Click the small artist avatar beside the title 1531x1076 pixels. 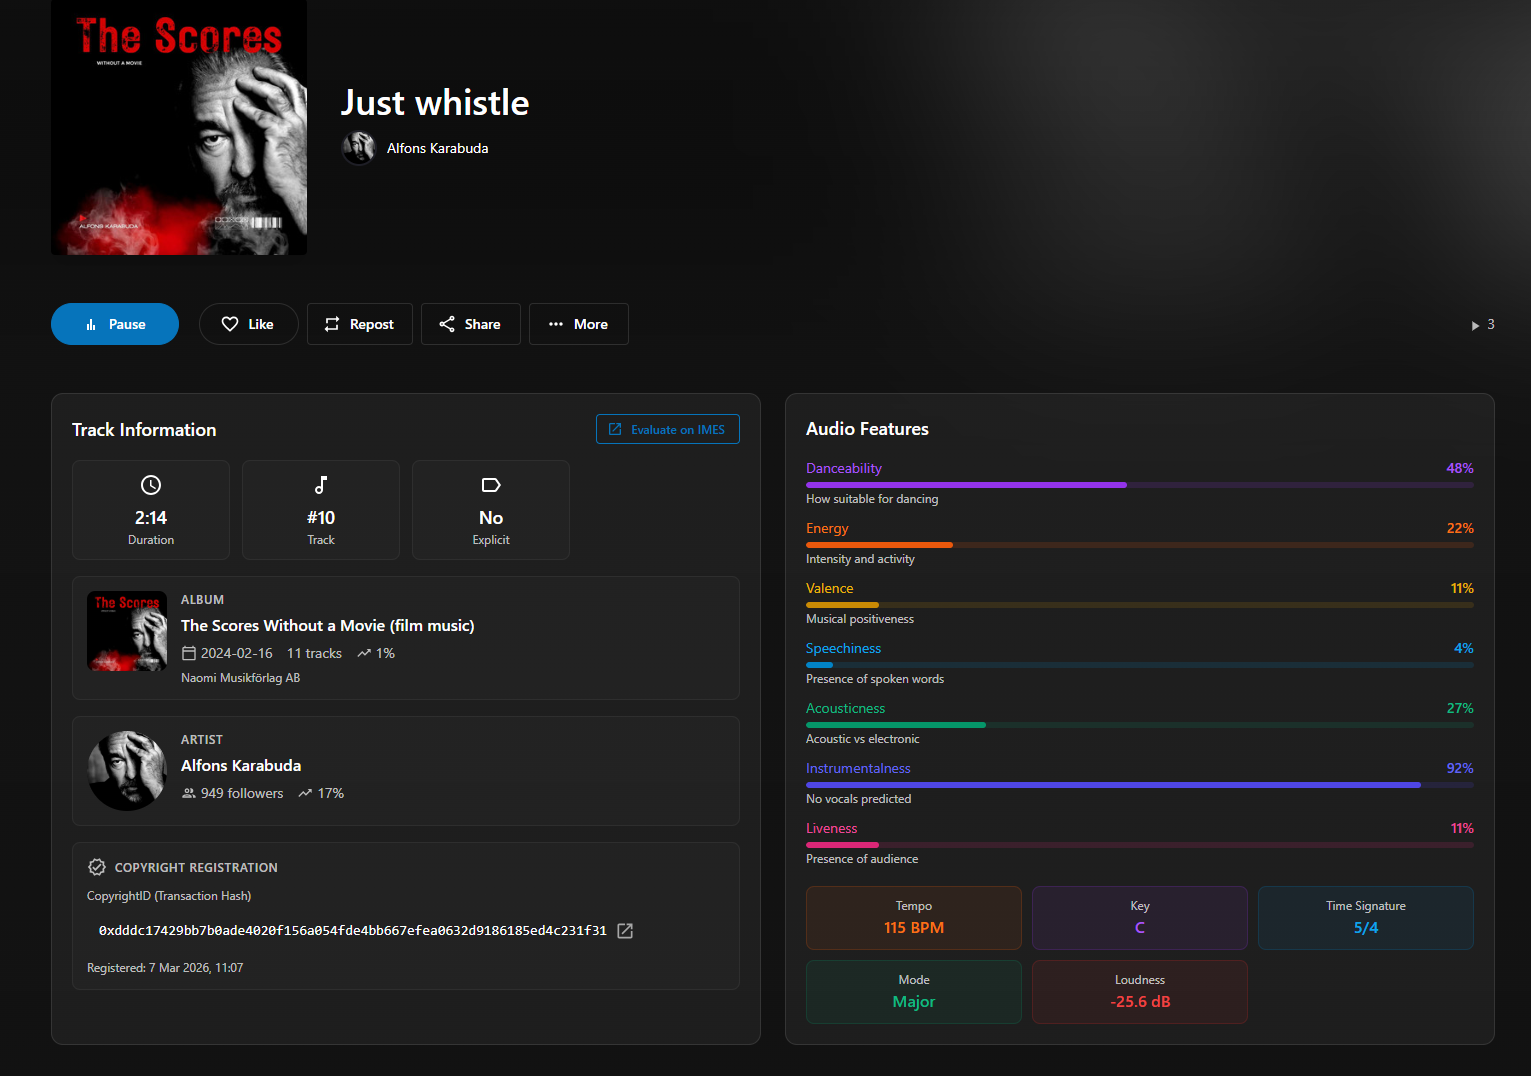click(x=358, y=148)
